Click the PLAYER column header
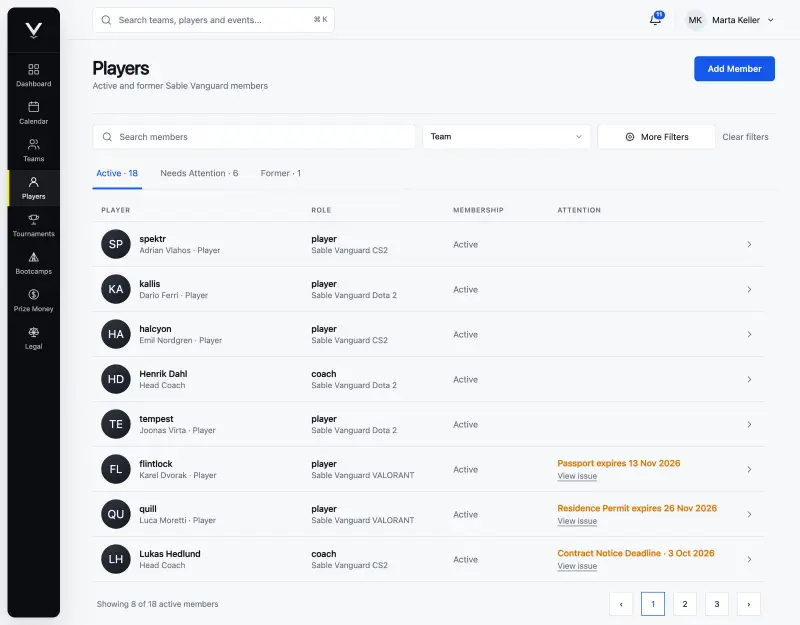Screen dimensions: 800x625 (x=116, y=210)
